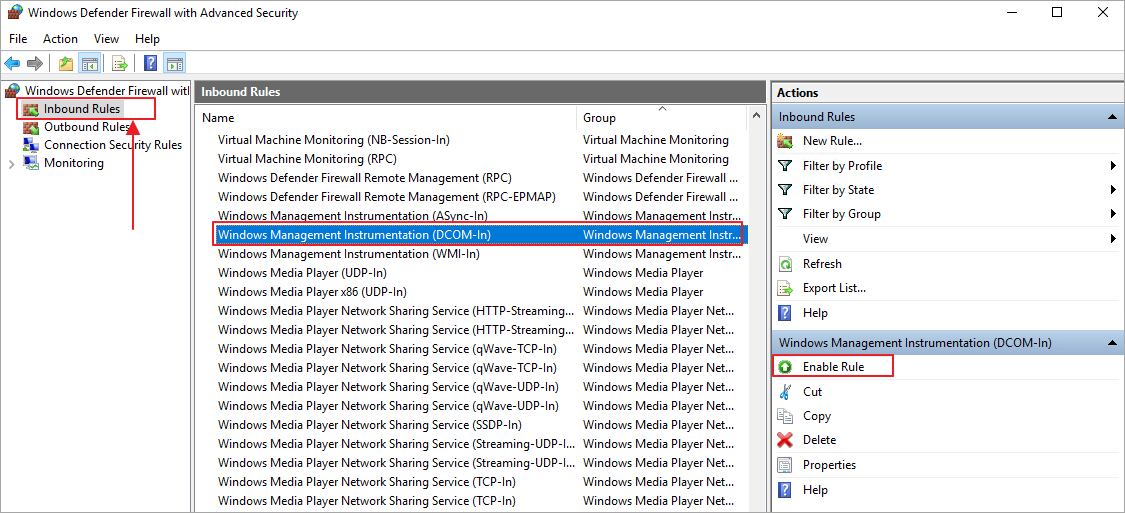Toggle the Show/Hide Action Pane toolbar icon
1125x513 pixels.
(x=174, y=64)
